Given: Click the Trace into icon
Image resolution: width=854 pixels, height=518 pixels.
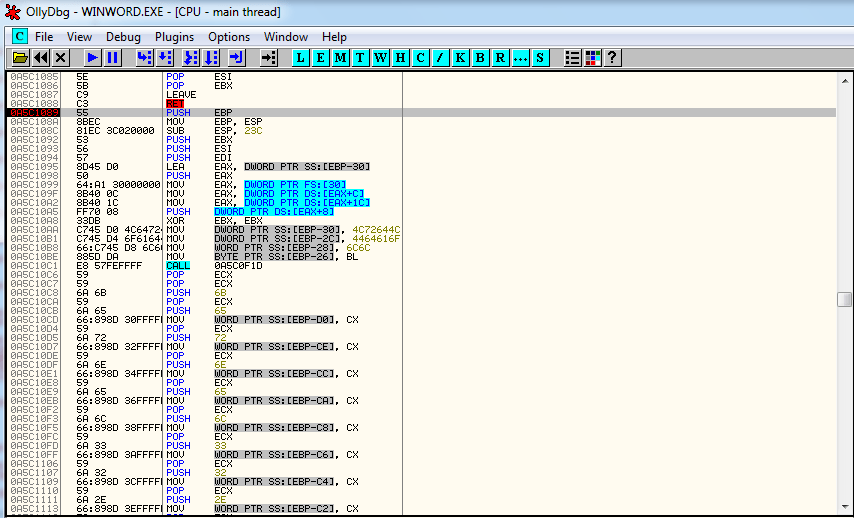Looking at the screenshot, I should [191, 57].
